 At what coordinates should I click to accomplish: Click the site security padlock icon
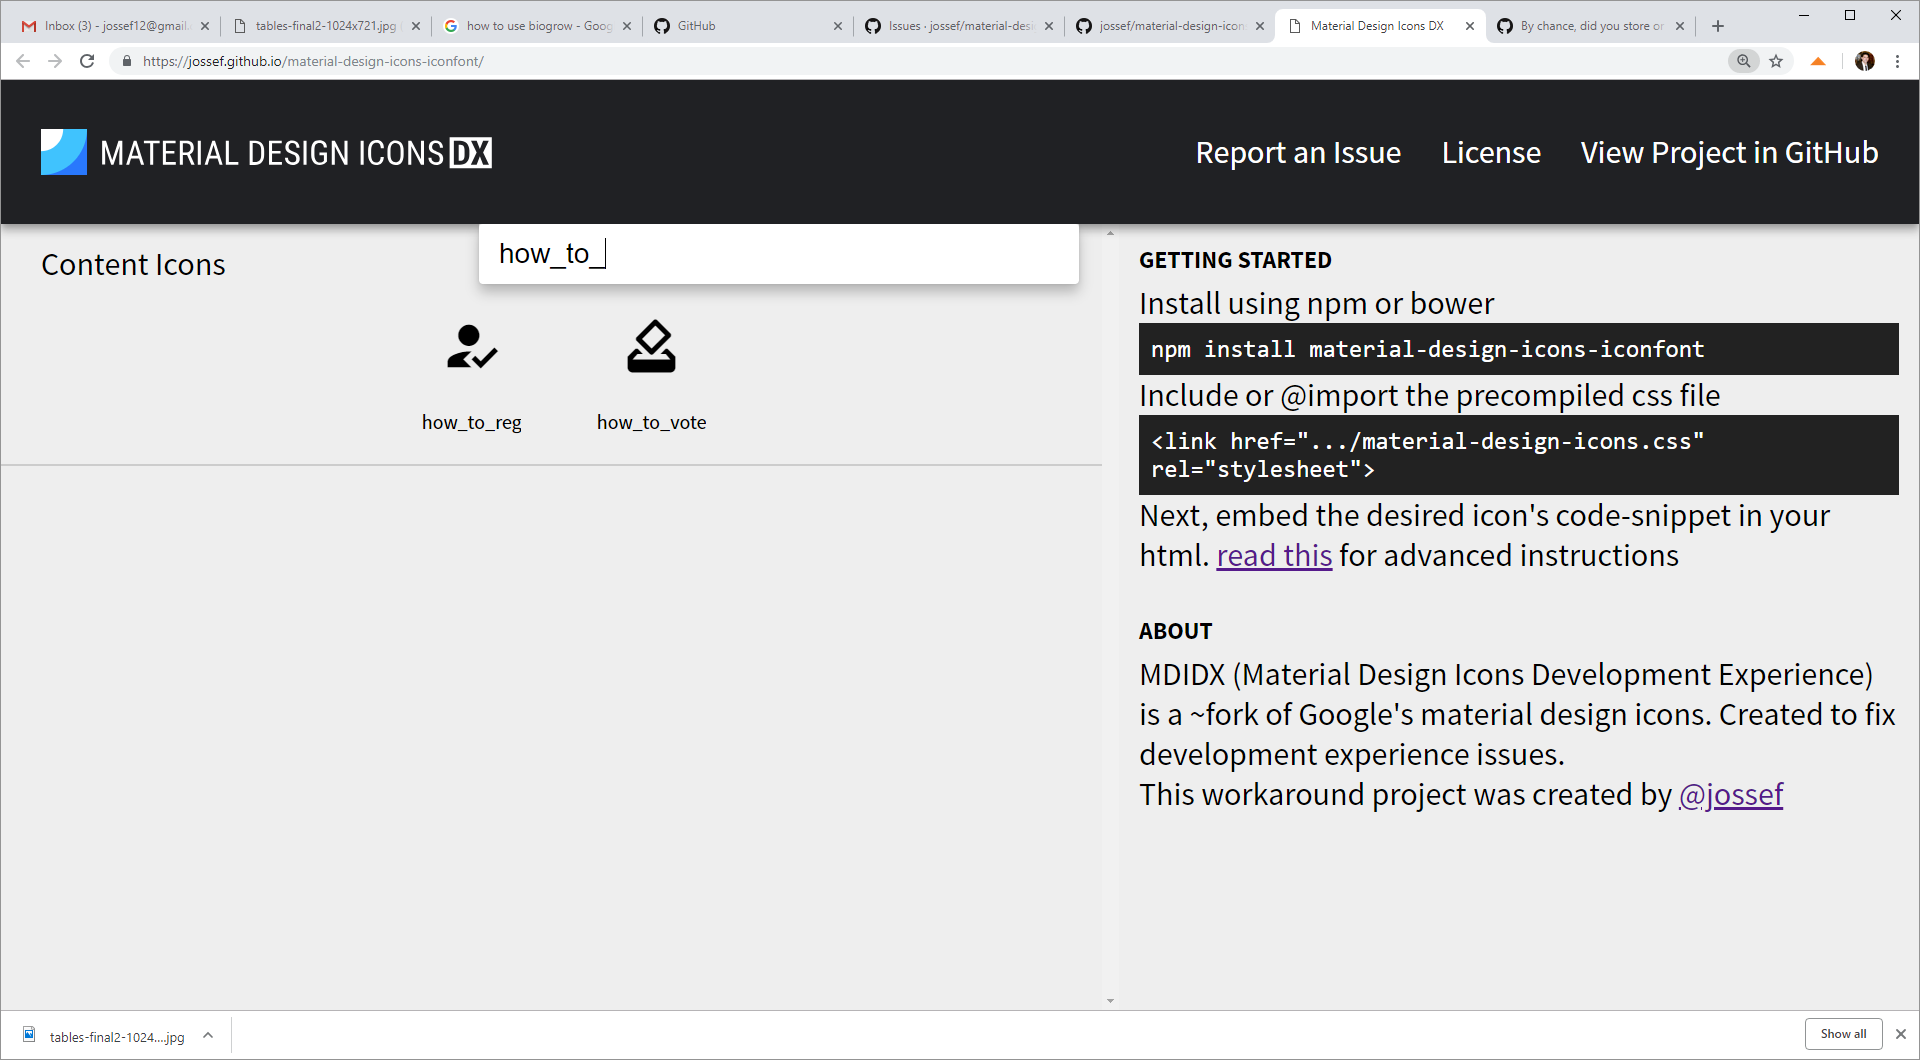pyautogui.click(x=126, y=61)
